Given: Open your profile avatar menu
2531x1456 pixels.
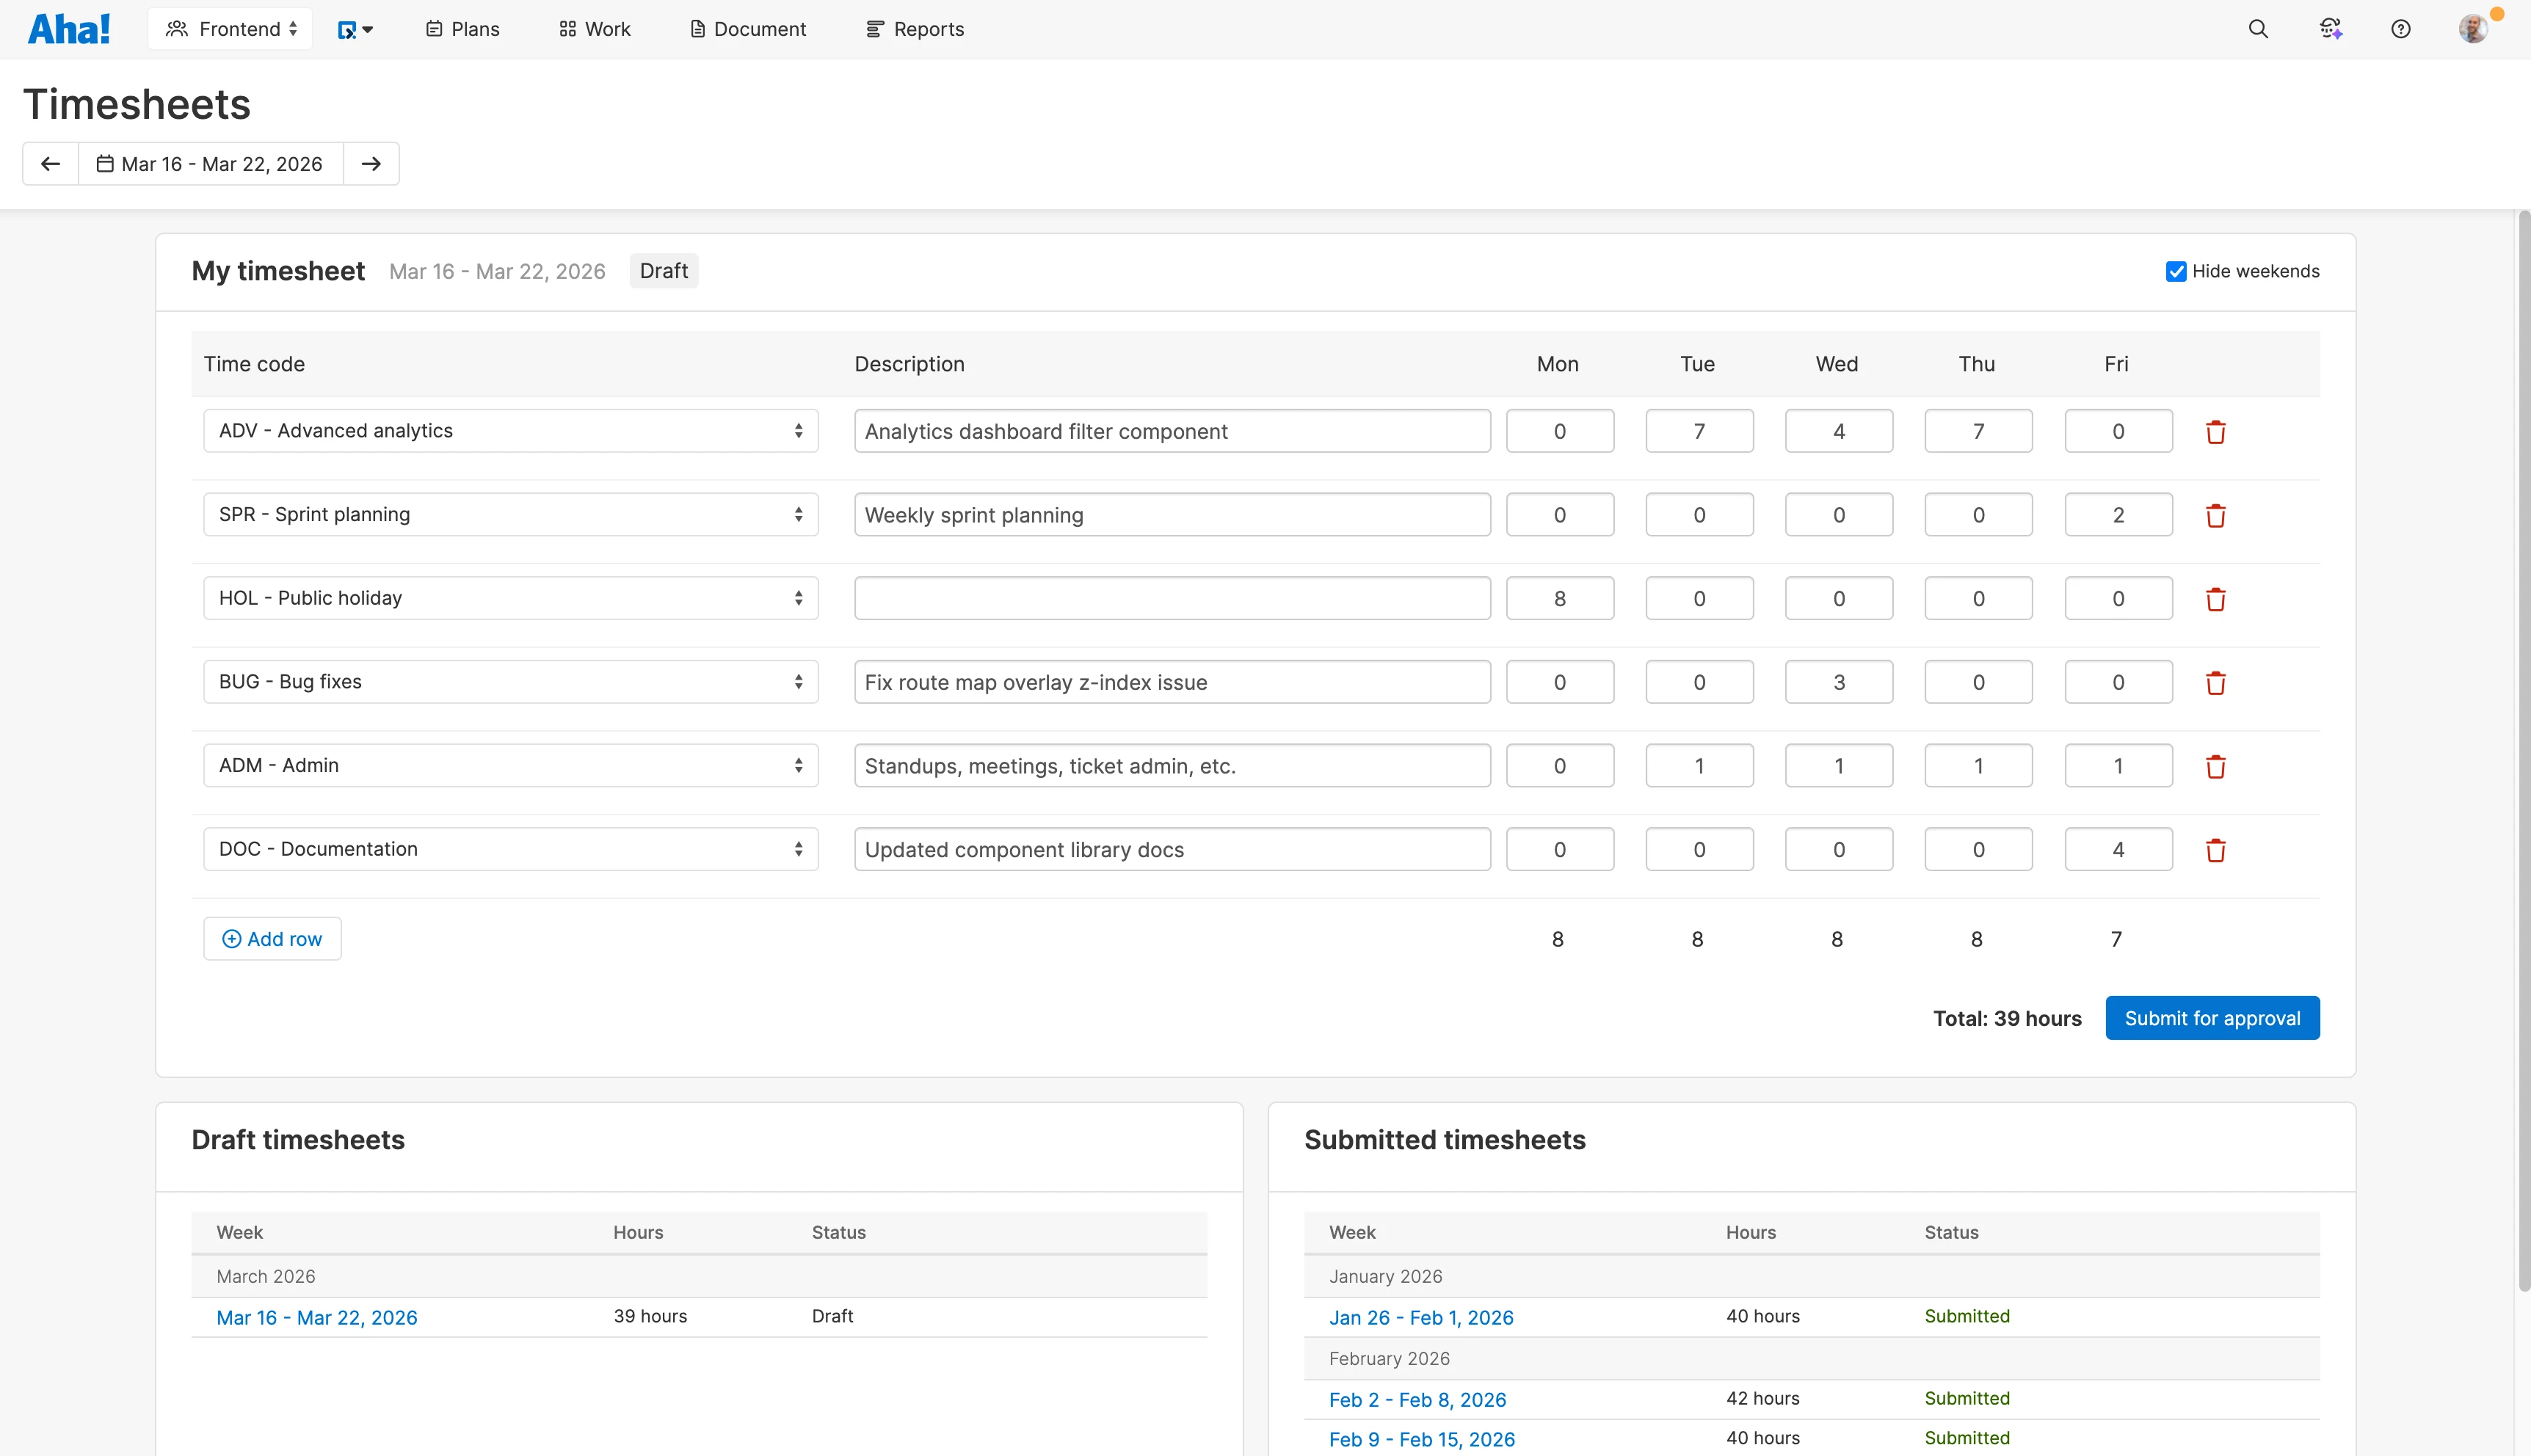Looking at the screenshot, I should pos(2473,28).
